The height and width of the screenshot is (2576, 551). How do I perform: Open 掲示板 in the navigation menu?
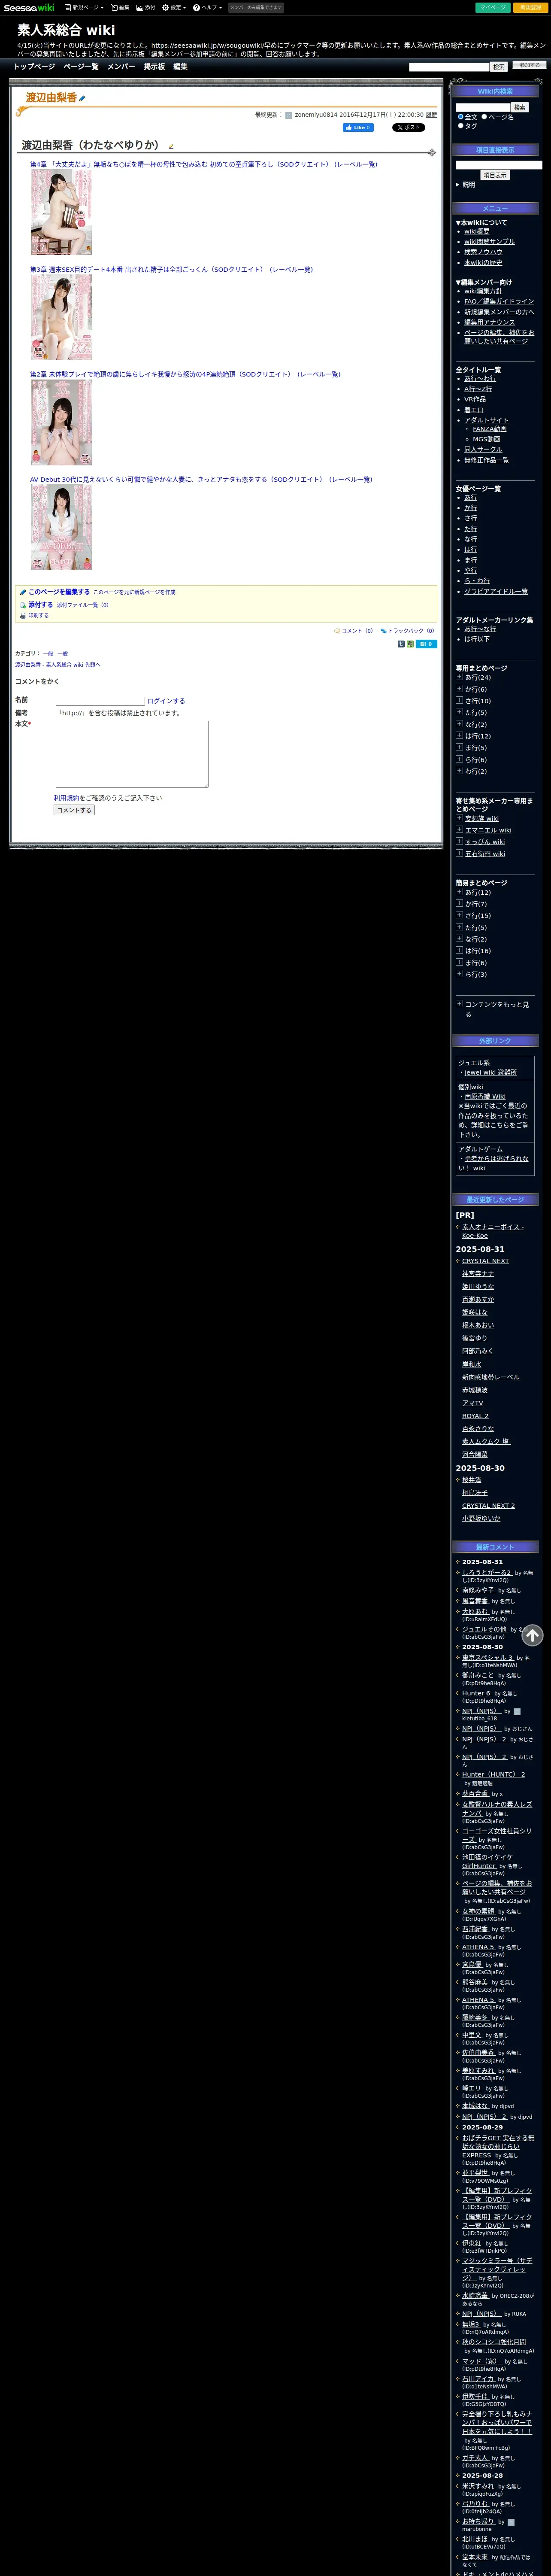[154, 67]
